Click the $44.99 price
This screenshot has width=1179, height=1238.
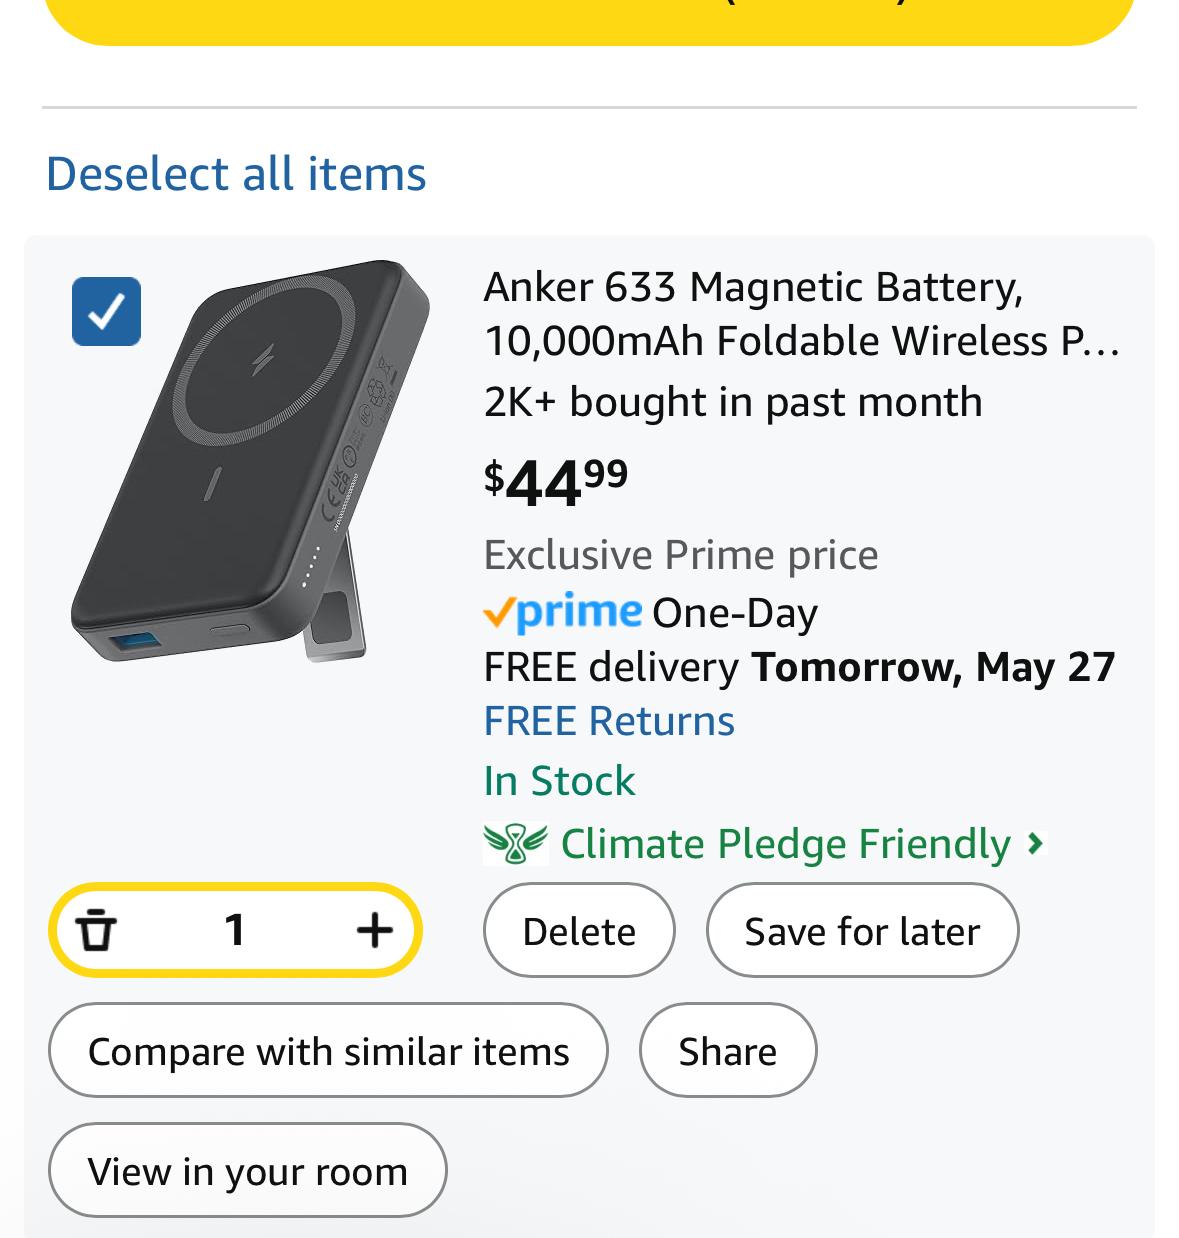[x=556, y=481]
